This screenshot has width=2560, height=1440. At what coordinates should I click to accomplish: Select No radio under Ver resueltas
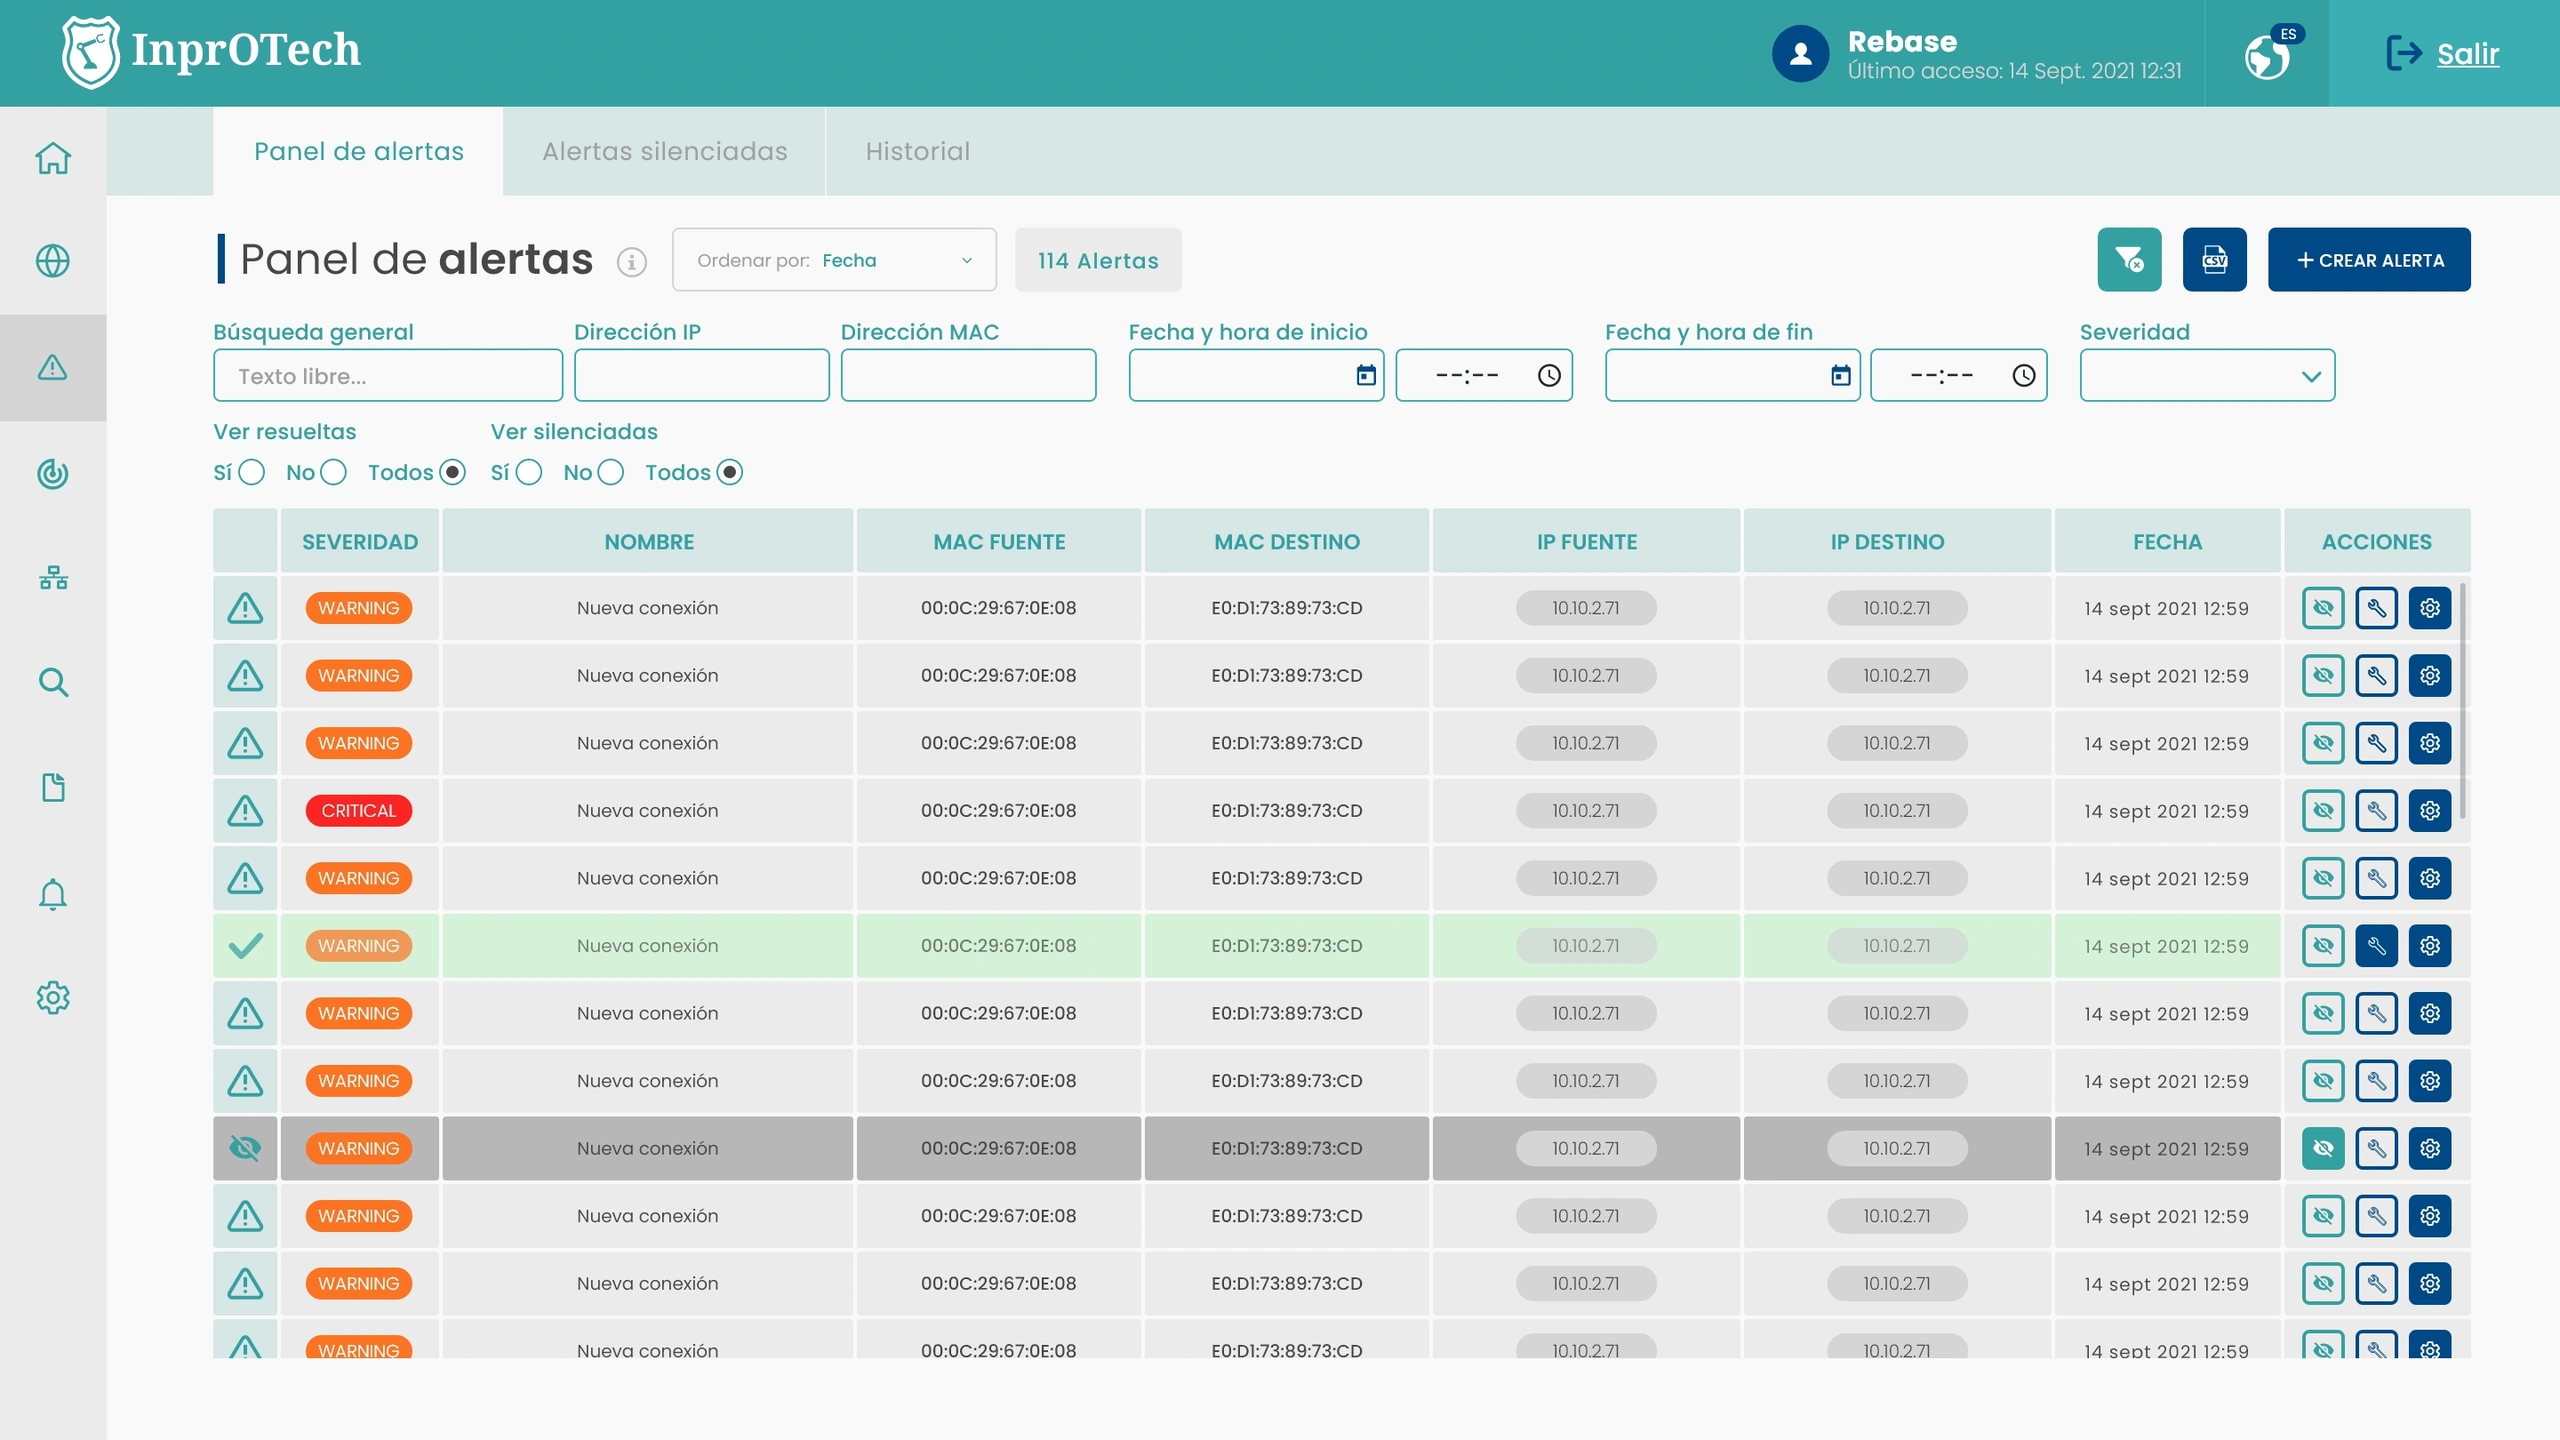333,472
